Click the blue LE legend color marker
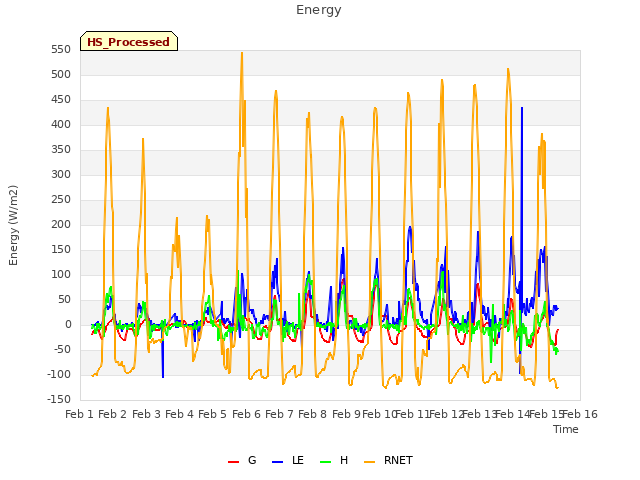 coord(277,462)
